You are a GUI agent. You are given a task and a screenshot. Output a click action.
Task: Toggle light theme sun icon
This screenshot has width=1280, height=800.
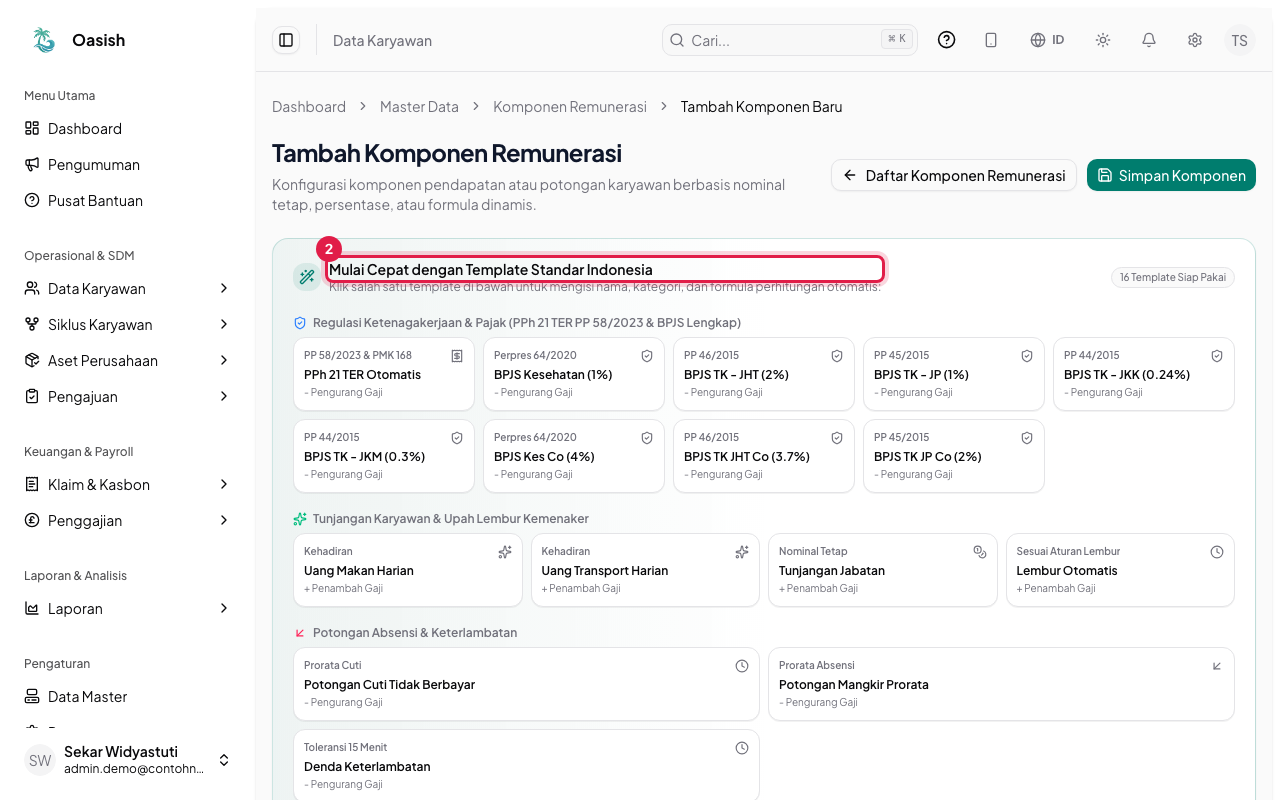(1103, 40)
